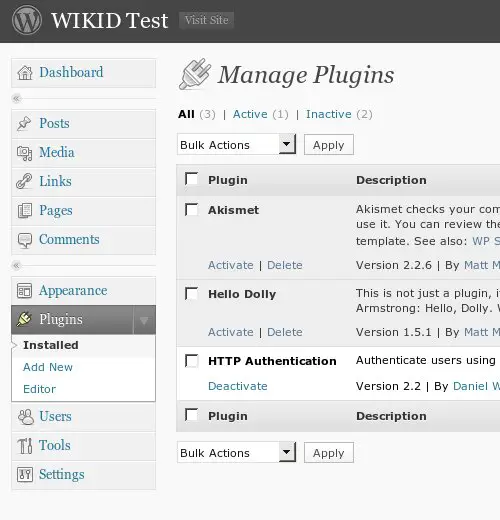Select Add New under Plugins

pos(48,367)
